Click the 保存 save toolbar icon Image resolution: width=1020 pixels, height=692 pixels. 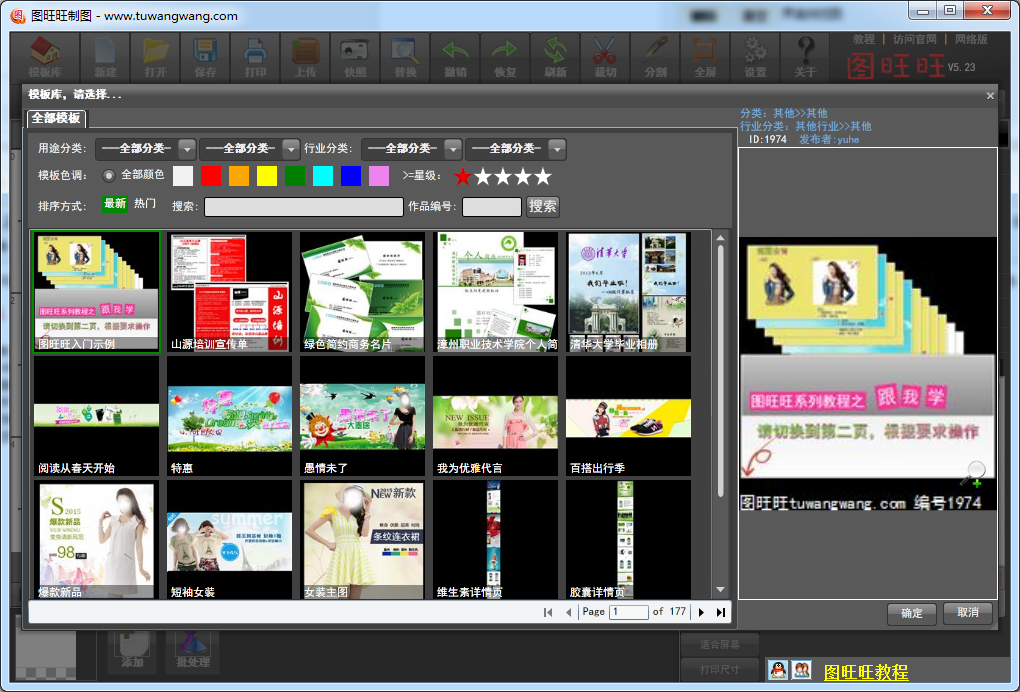tap(205, 57)
